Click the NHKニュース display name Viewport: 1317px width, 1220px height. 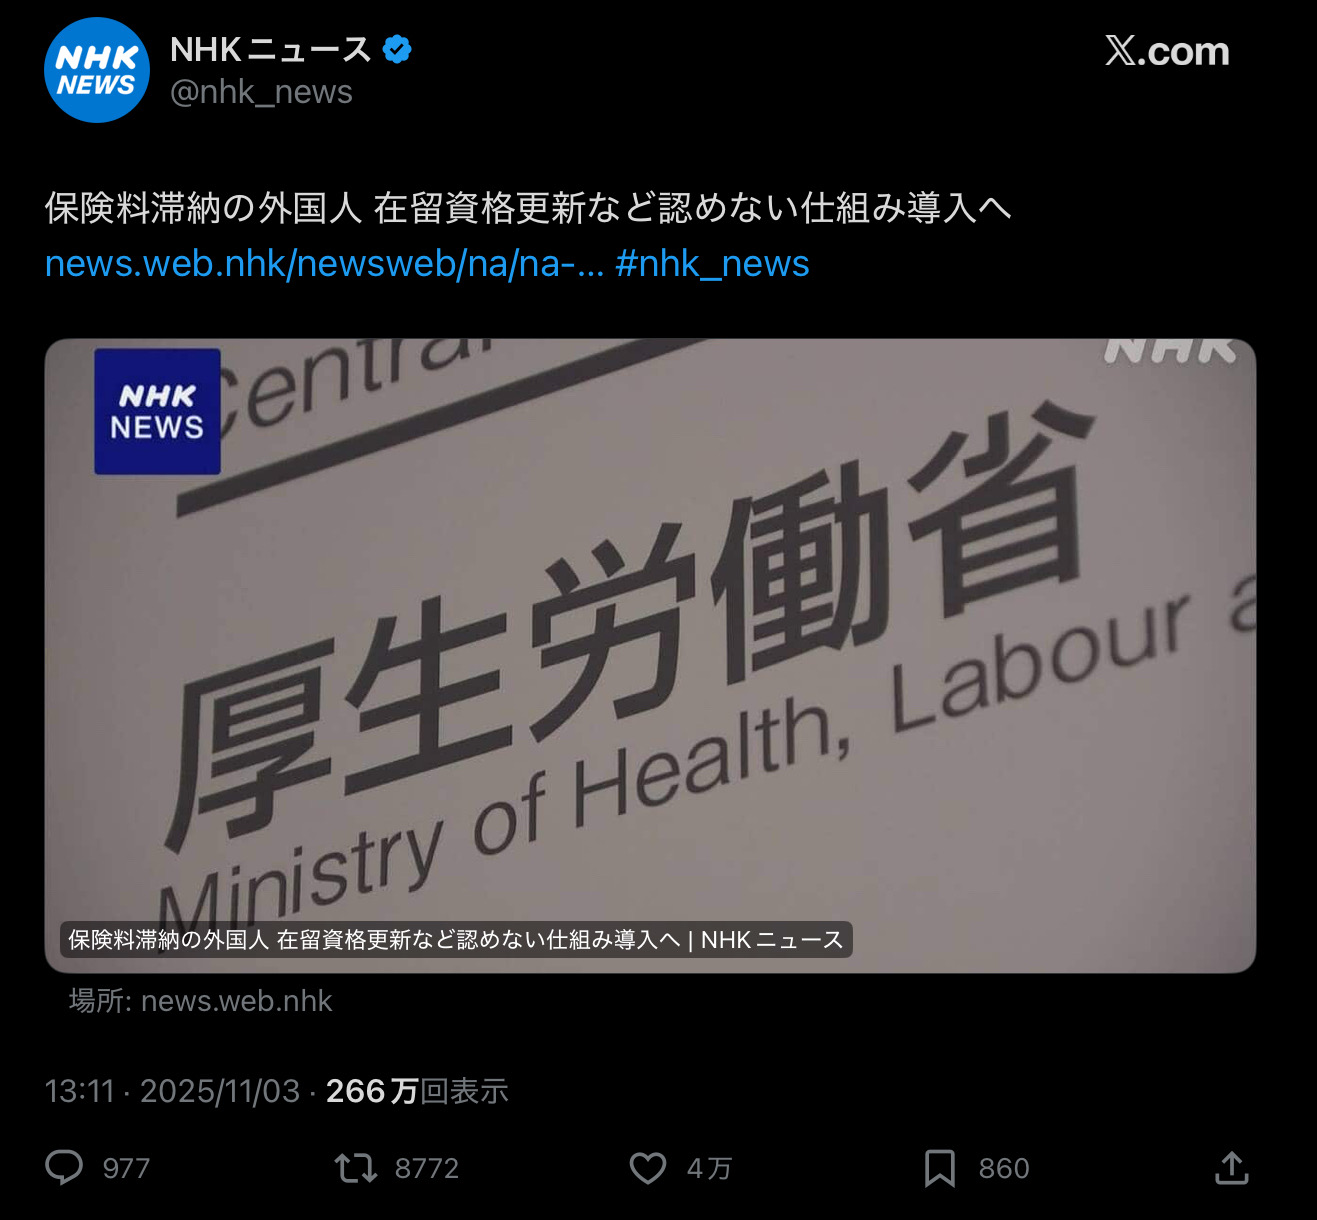coord(270,49)
